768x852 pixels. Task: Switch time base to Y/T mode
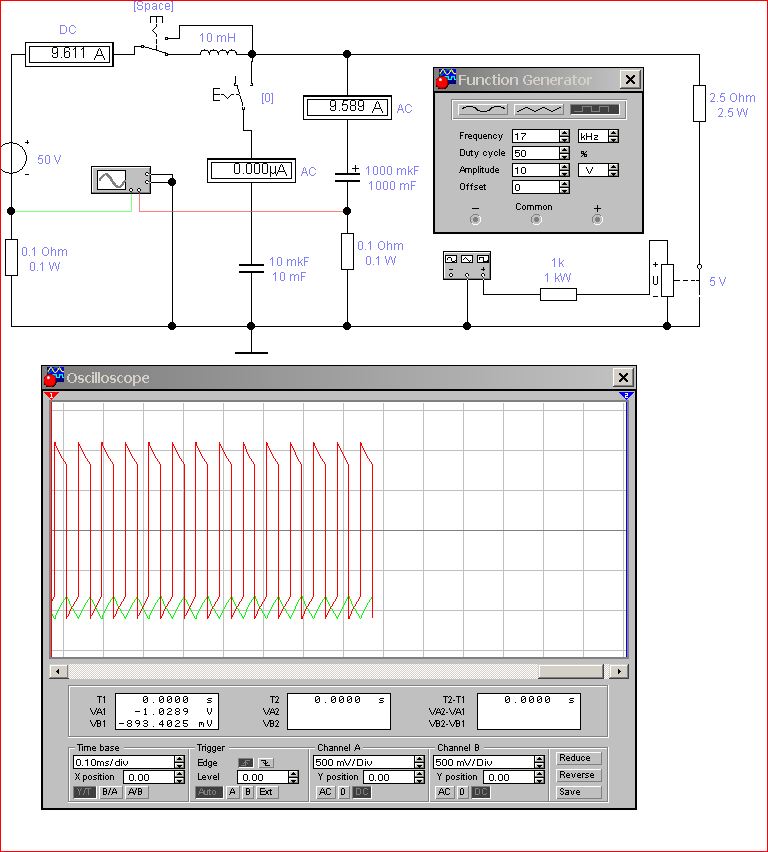tap(84, 792)
